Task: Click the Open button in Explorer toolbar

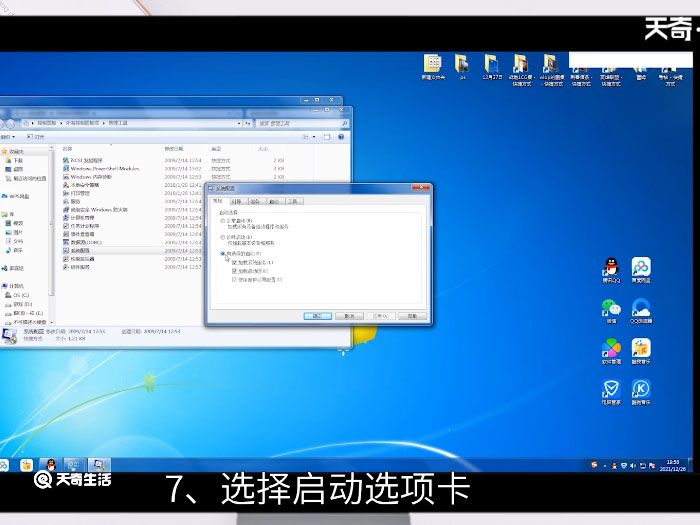Action: (36, 137)
